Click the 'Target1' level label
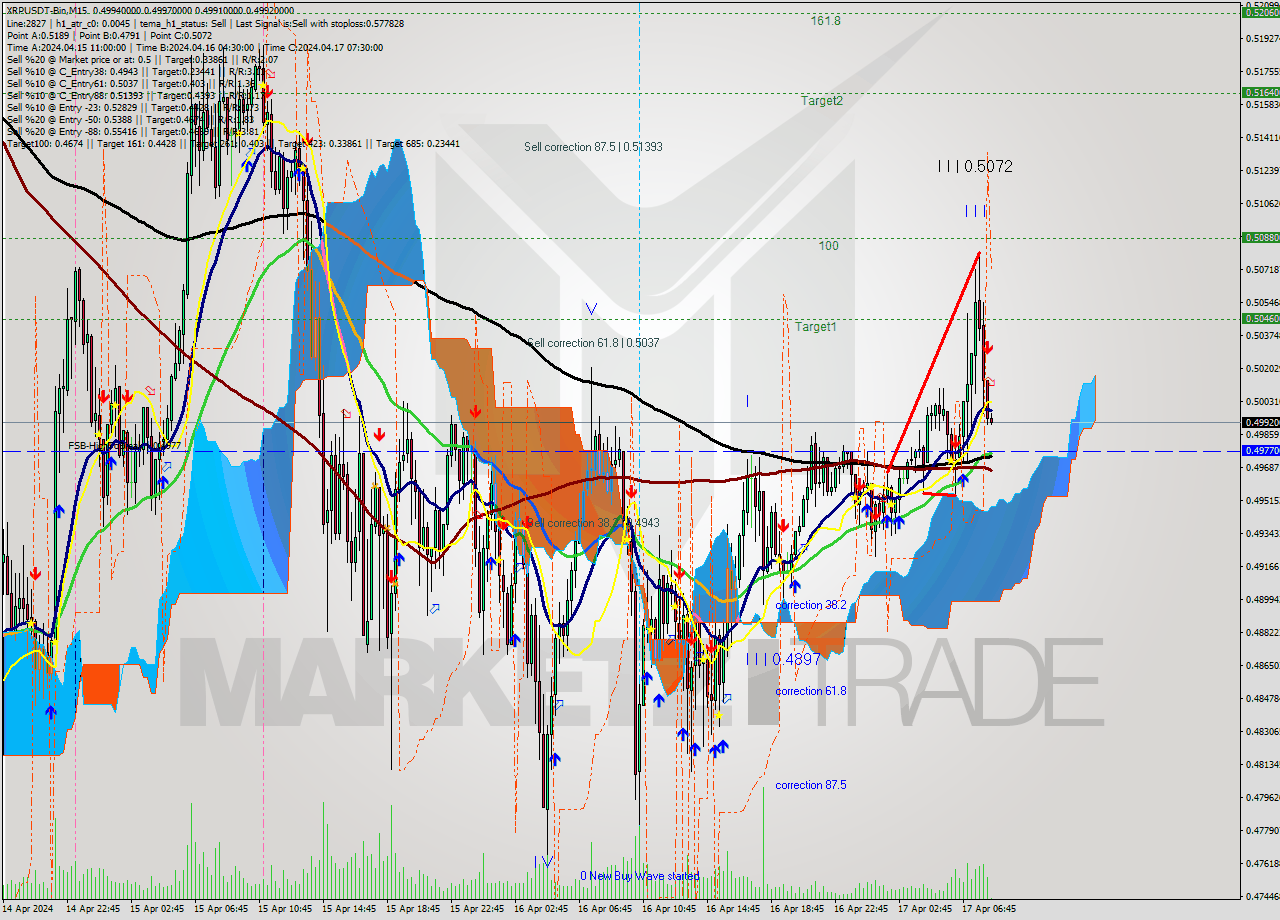 (816, 327)
